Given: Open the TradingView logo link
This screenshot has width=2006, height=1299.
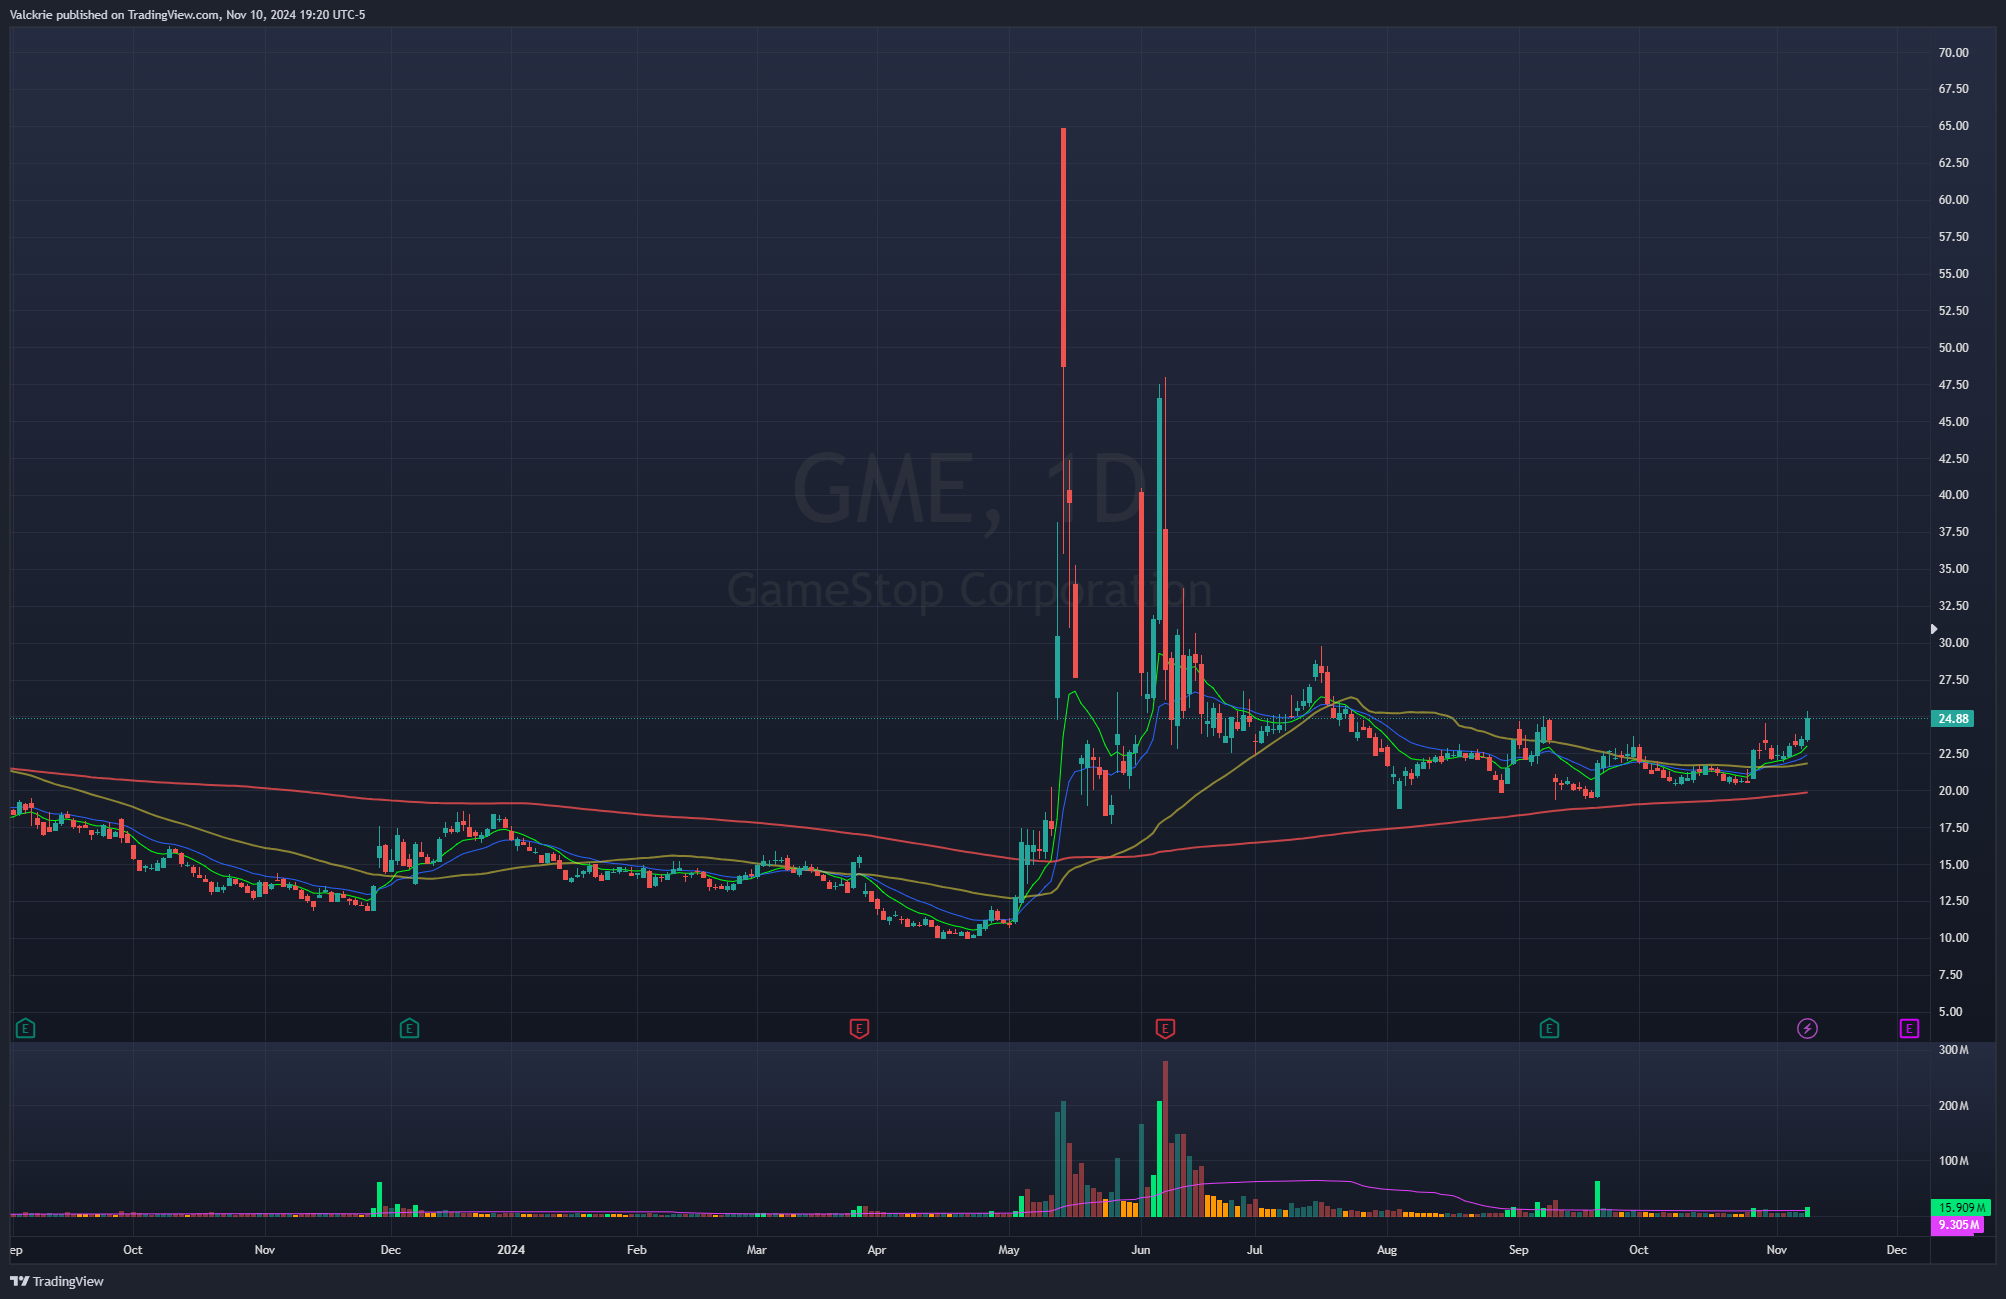Looking at the screenshot, I should click(x=57, y=1281).
